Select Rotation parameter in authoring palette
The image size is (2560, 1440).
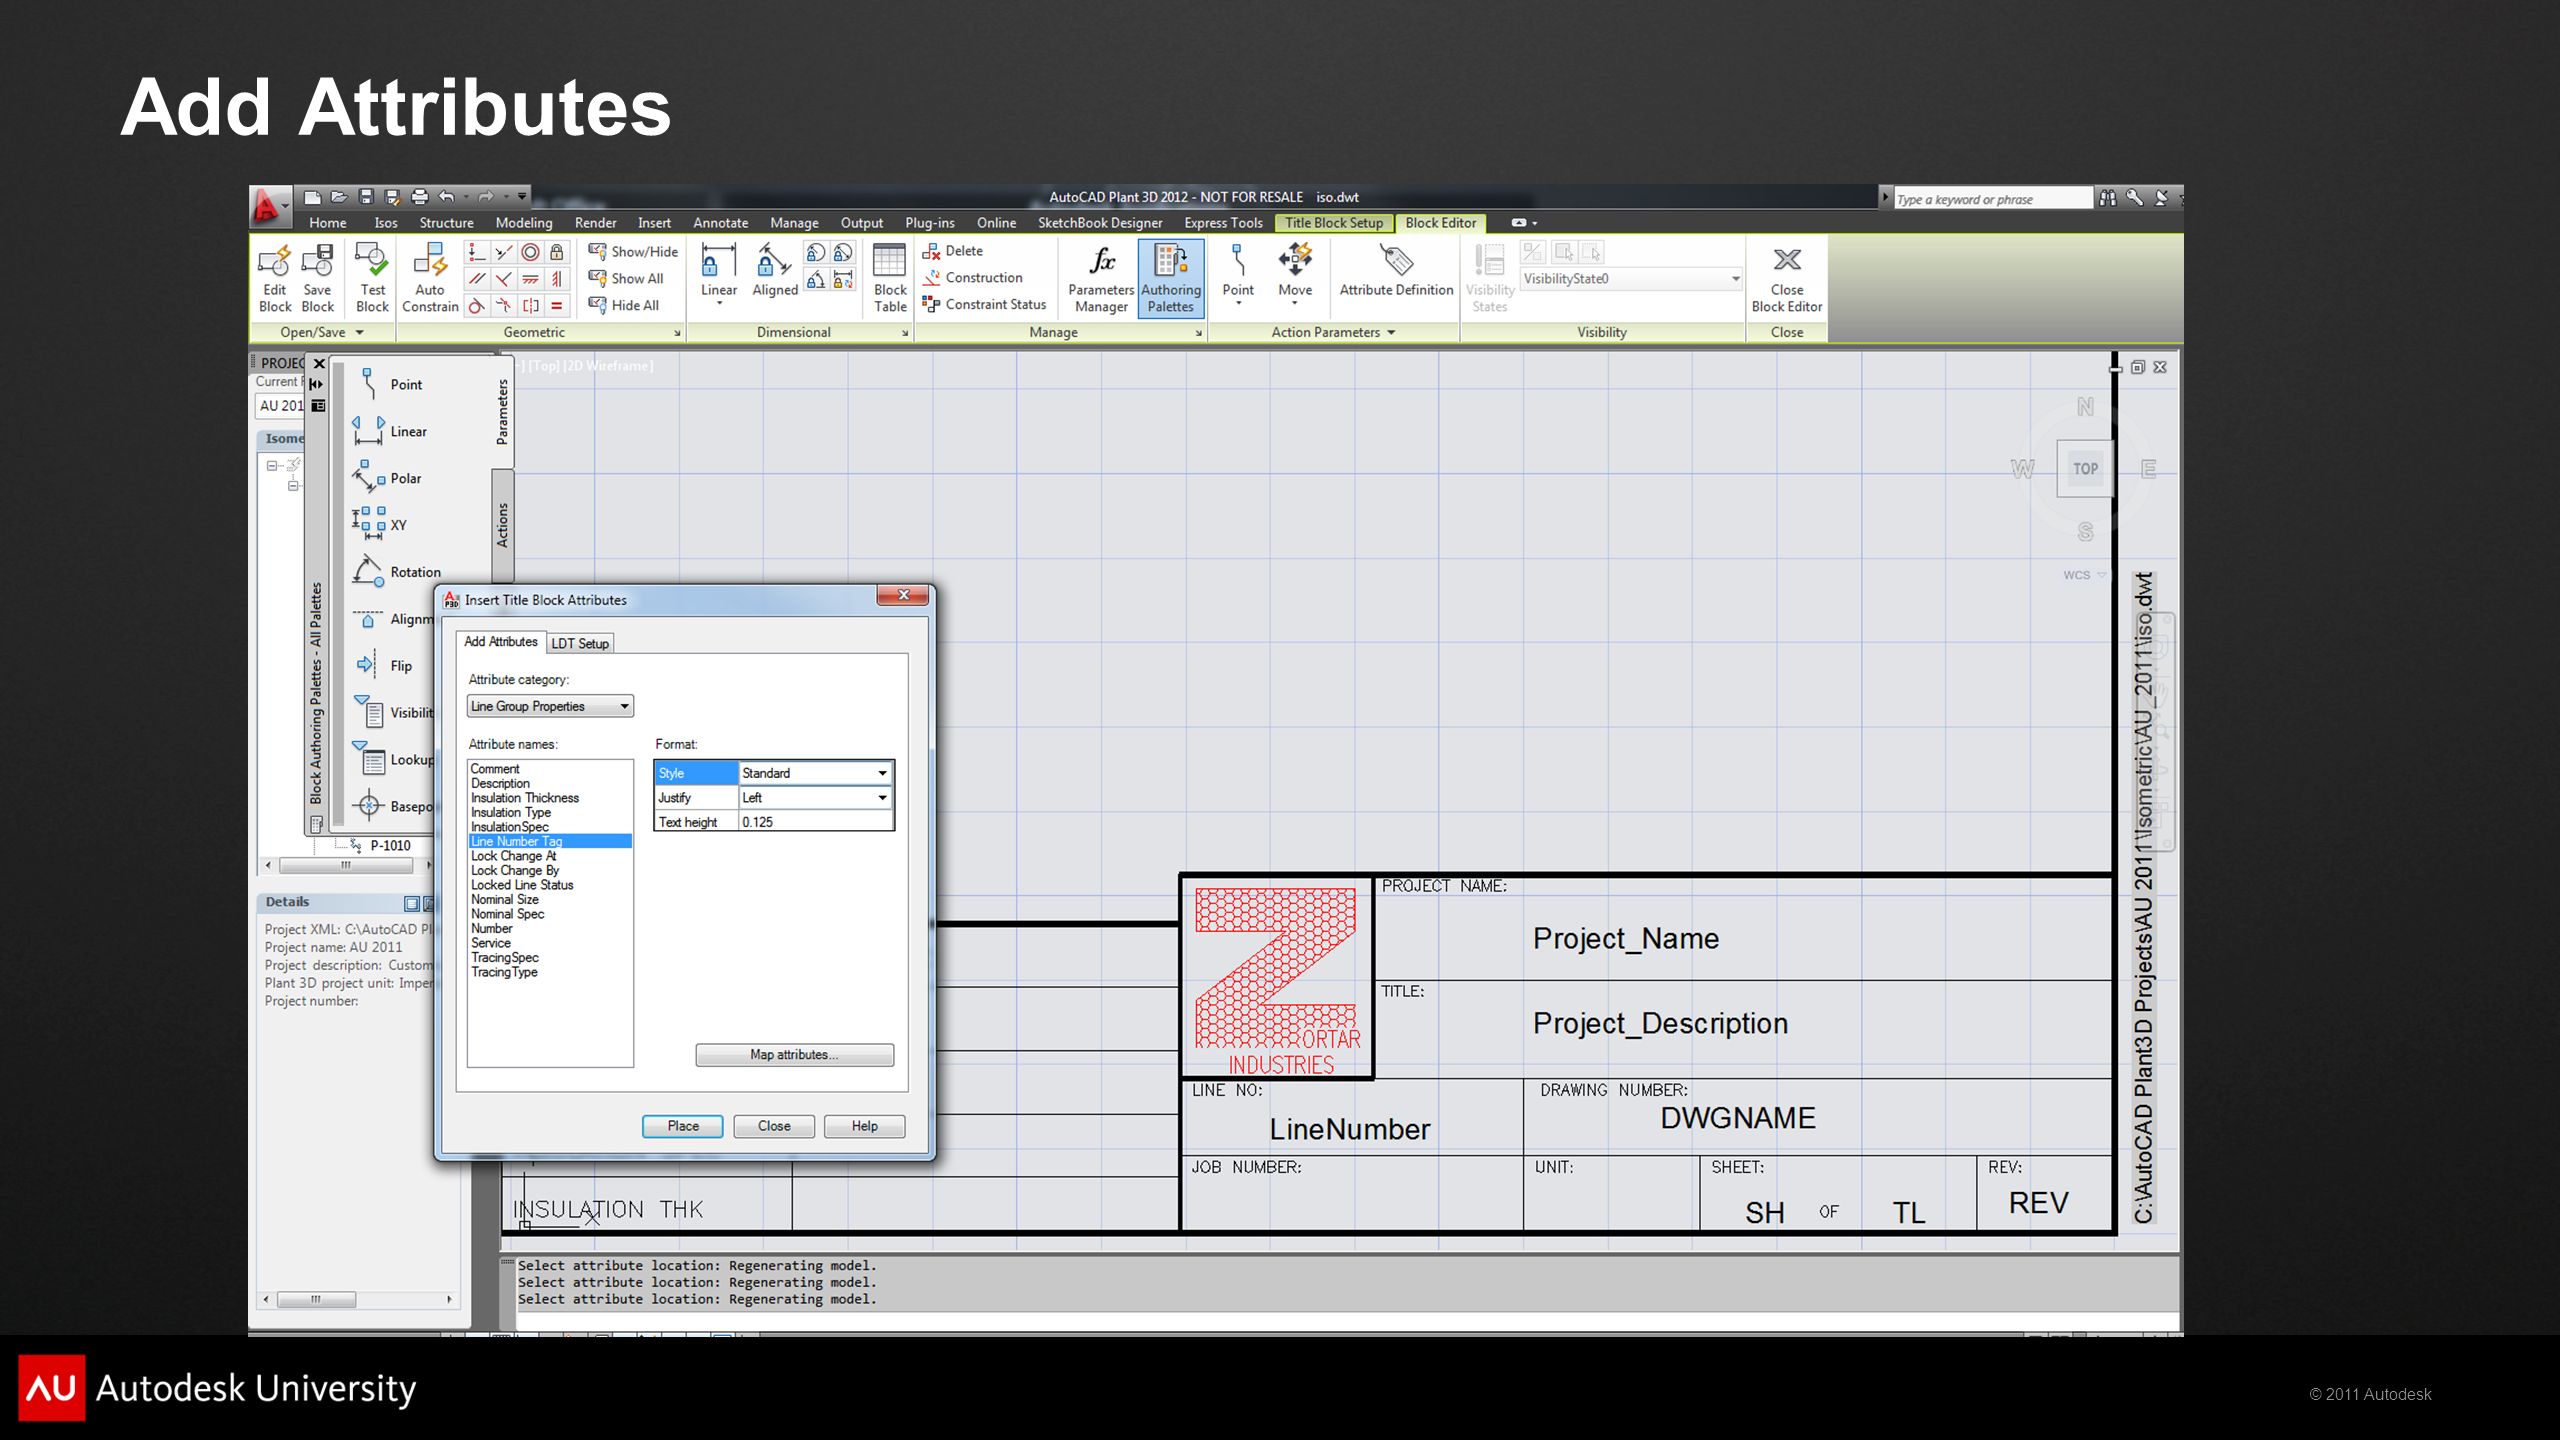396,572
